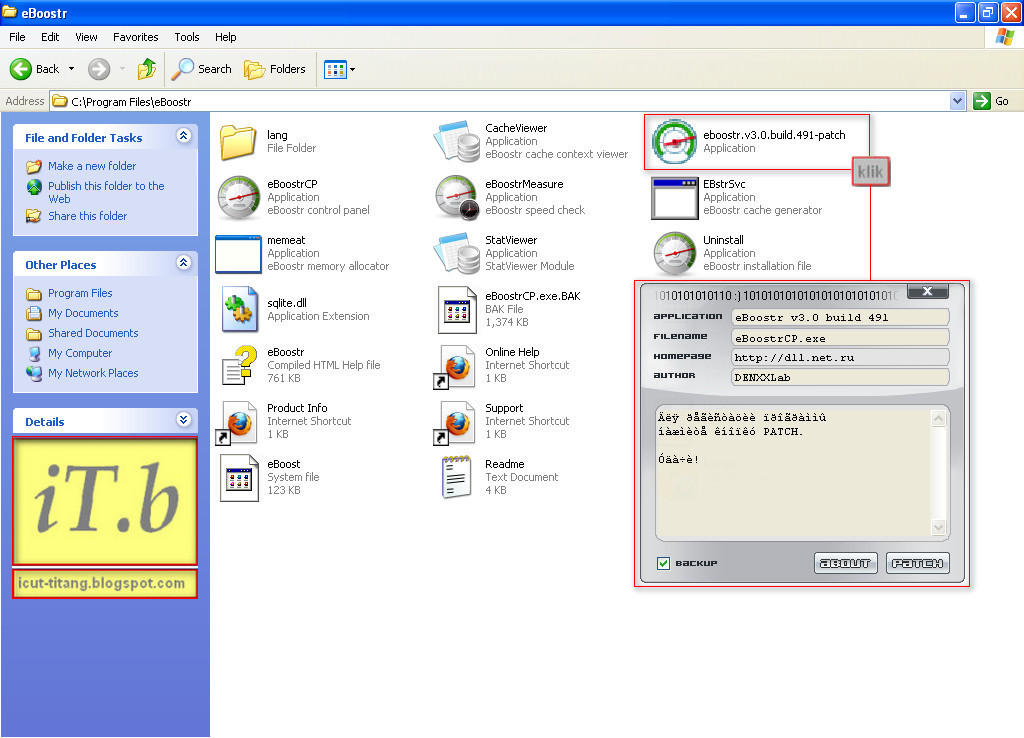Select the memeat application icon
Image resolution: width=1024 pixels, height=738 pixels.
click(238, 253)
